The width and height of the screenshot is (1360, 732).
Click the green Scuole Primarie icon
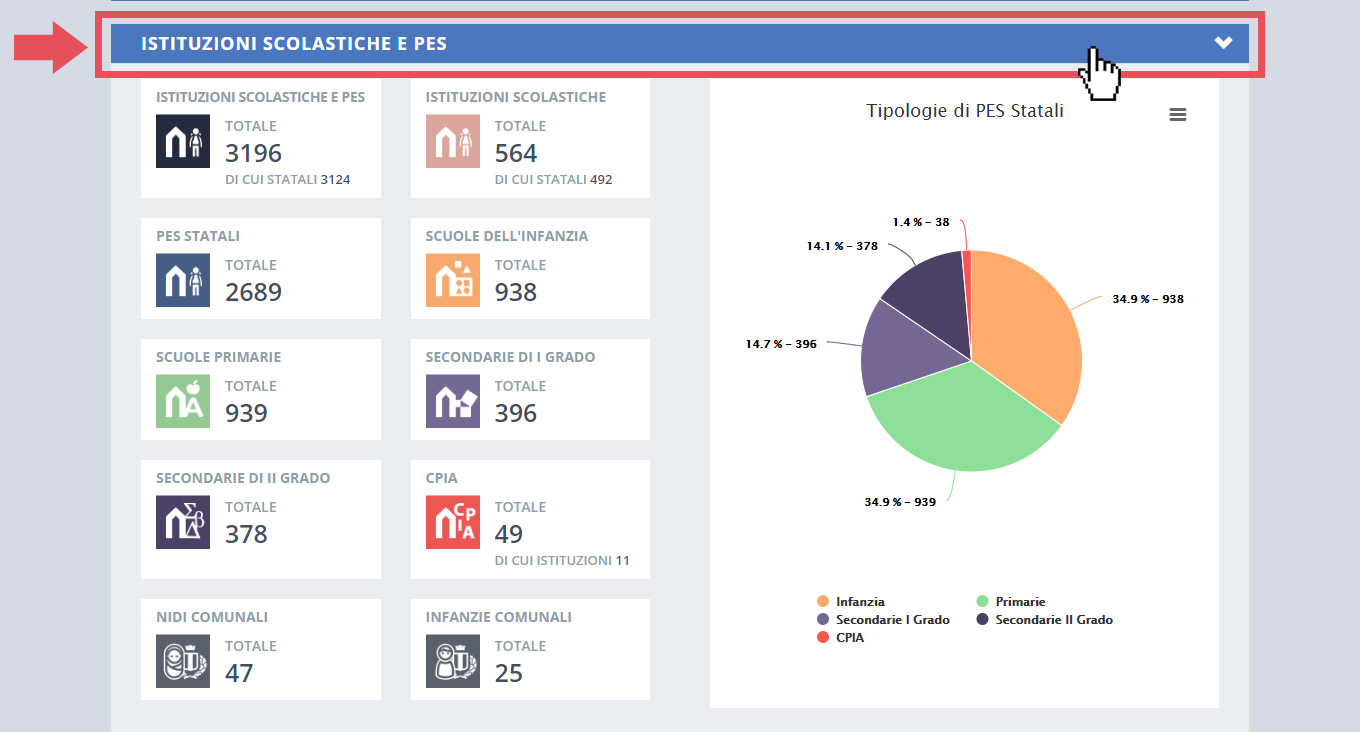183,401
